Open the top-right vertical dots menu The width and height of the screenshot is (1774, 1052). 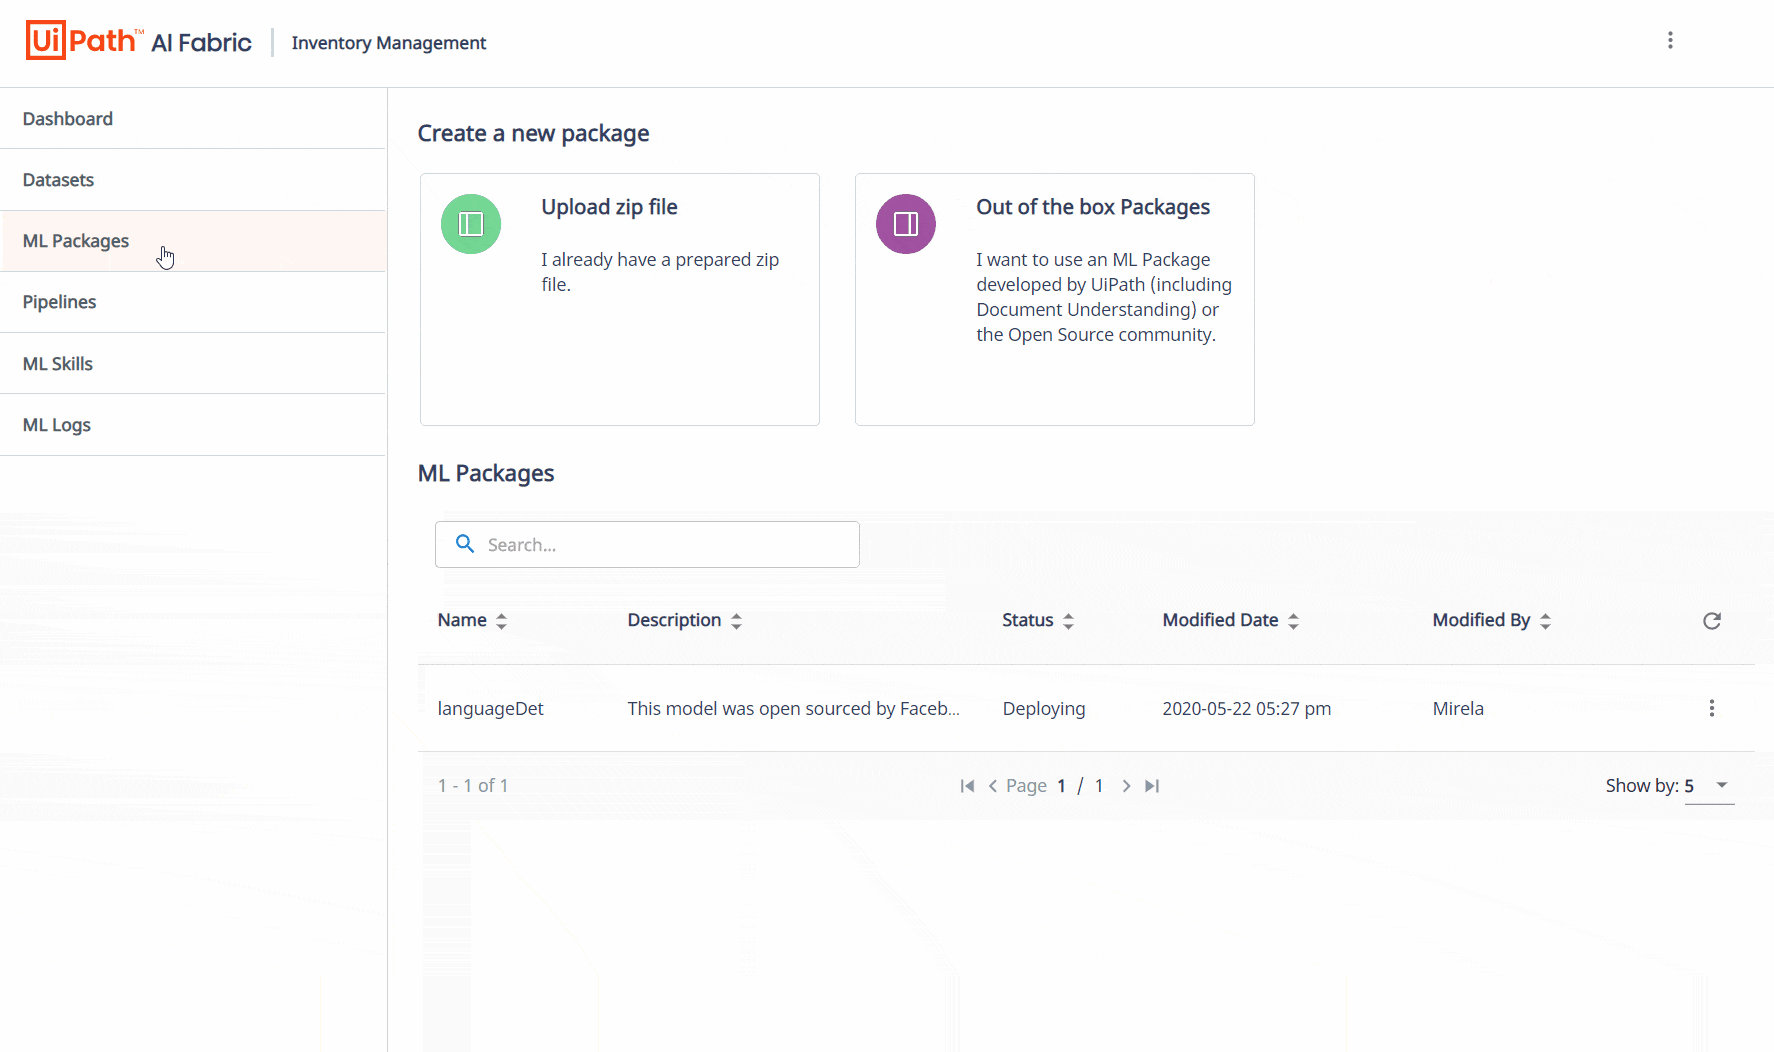click(1670, 40)
